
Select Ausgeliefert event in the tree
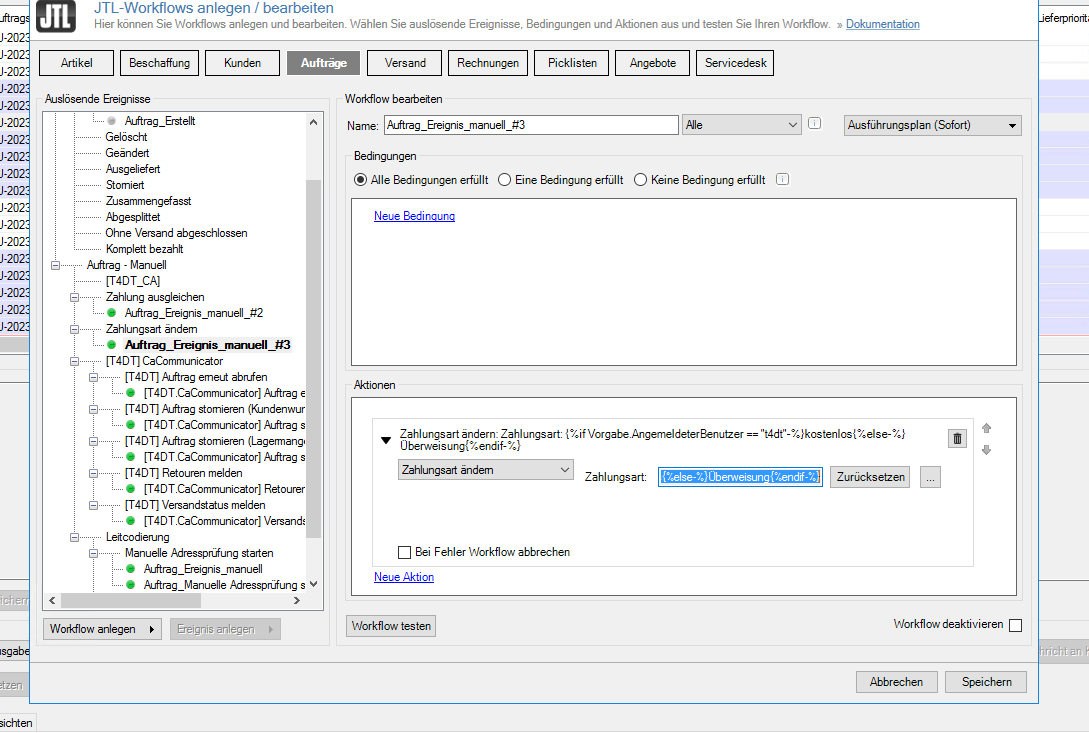coord(133,169)
